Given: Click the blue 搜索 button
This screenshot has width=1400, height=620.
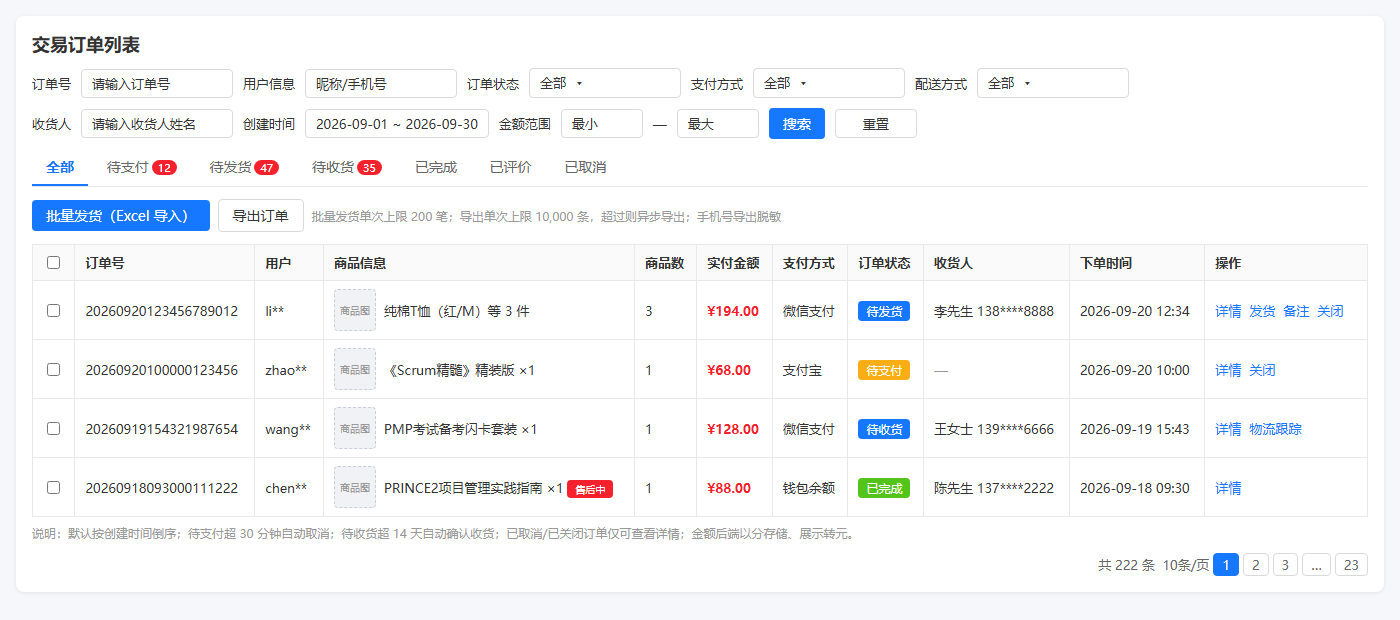Looking at the screenshot, I should [797, 124].
